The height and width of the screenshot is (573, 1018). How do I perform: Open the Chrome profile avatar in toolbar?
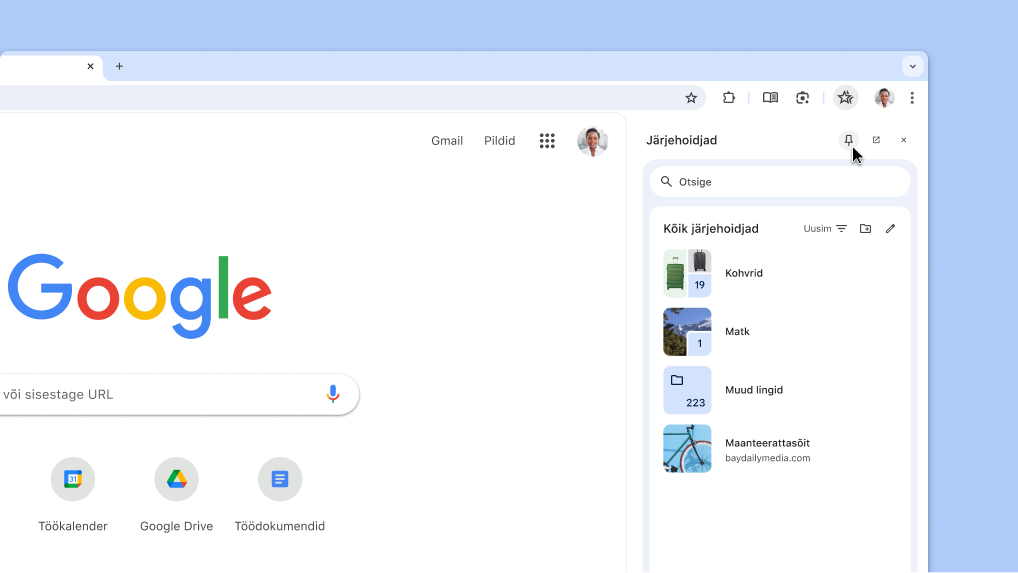point(884,98)
